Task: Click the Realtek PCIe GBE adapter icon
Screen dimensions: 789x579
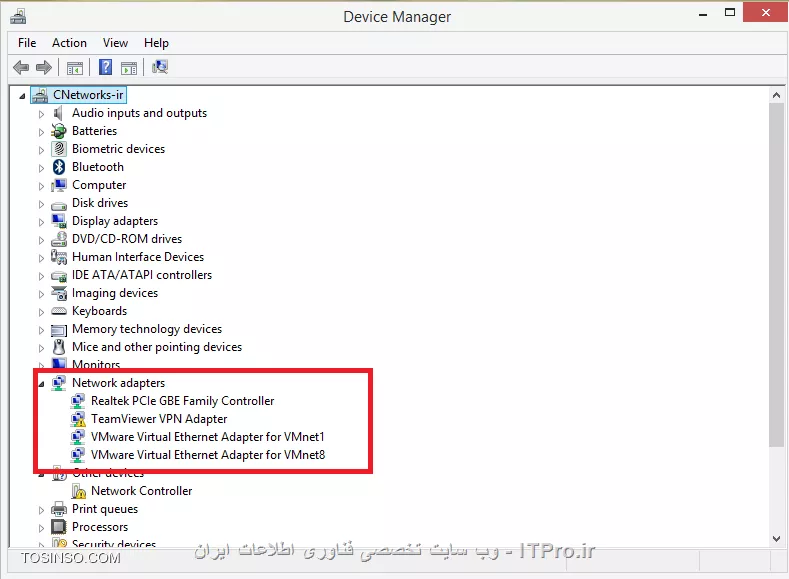Action: click(78, 401)
